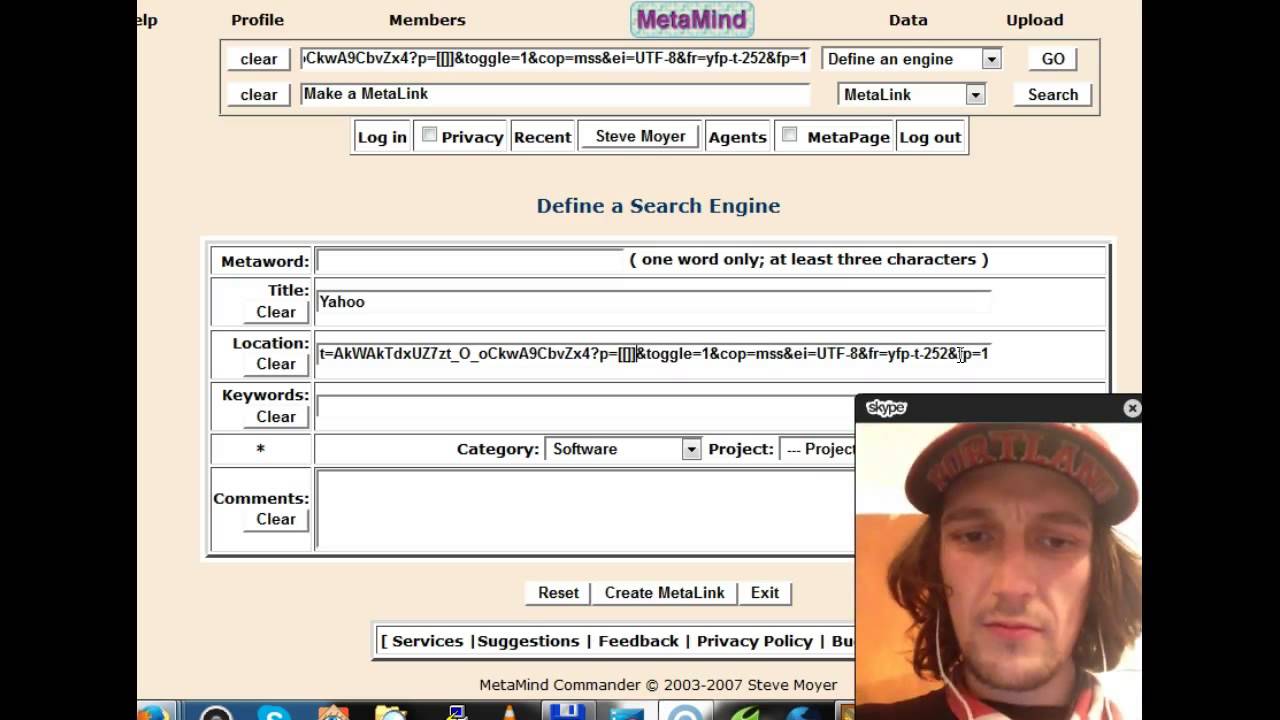
Task: Click the Comments text area
Action: coord(586,509)
